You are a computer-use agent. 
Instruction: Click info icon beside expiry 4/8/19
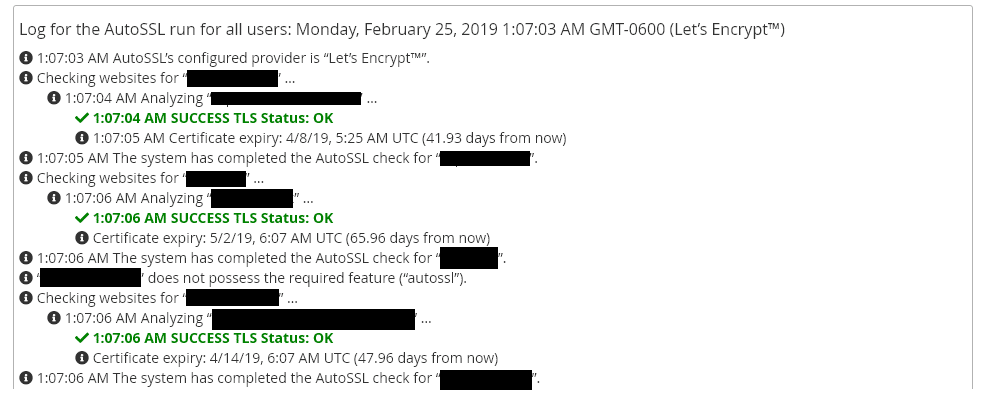[81, 138]
